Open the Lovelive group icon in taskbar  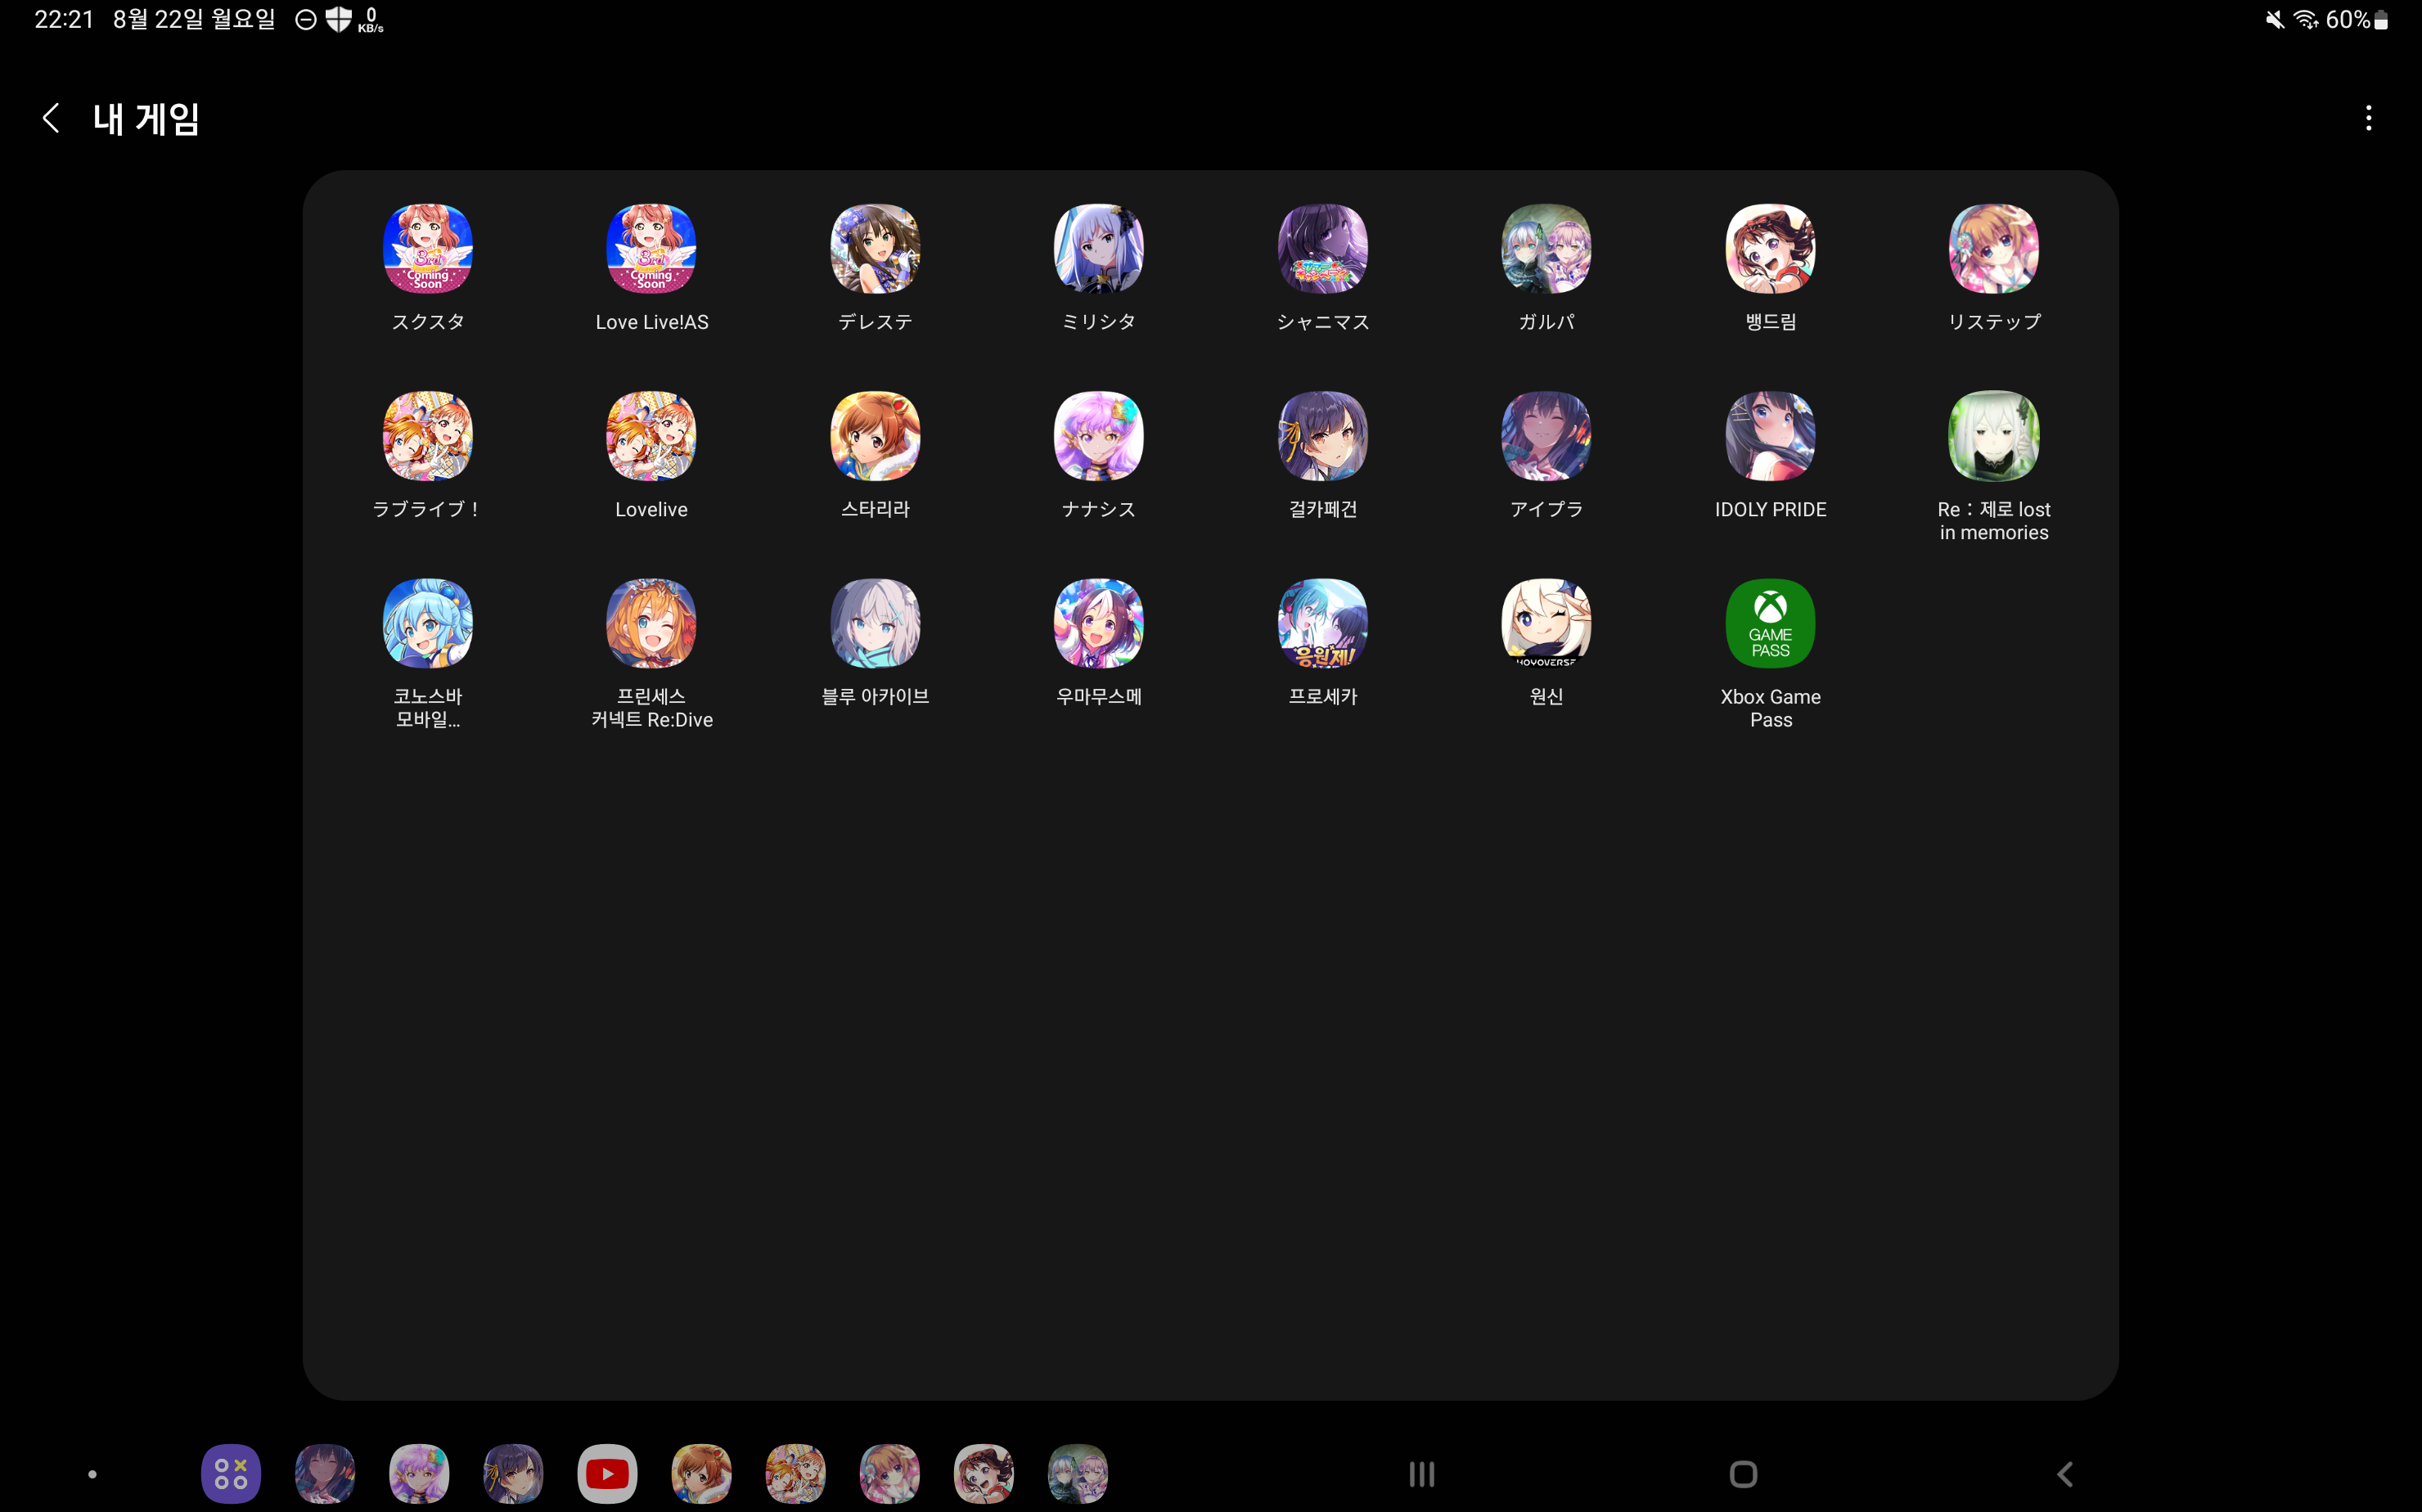coord(795,1474)
